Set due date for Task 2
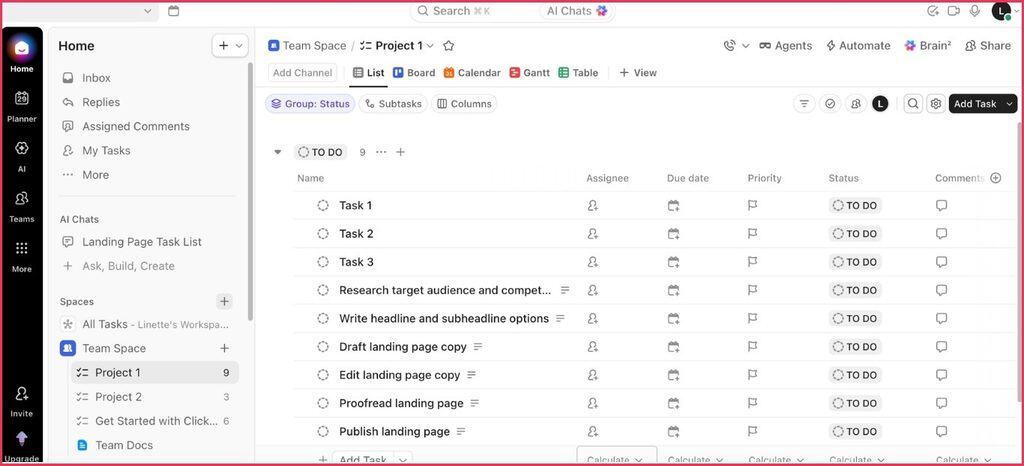This screenshot has width=1024, height=466. coord(673,234)
